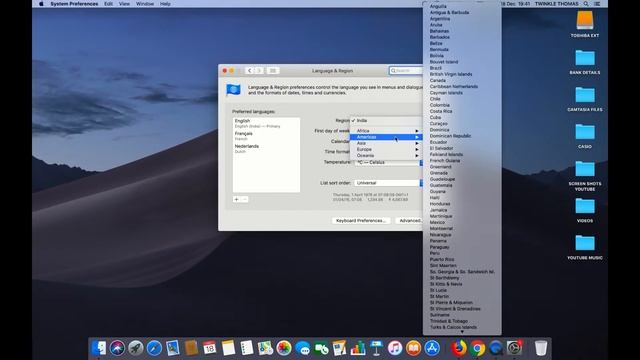Open the Maps app in dock

(265, 348)
